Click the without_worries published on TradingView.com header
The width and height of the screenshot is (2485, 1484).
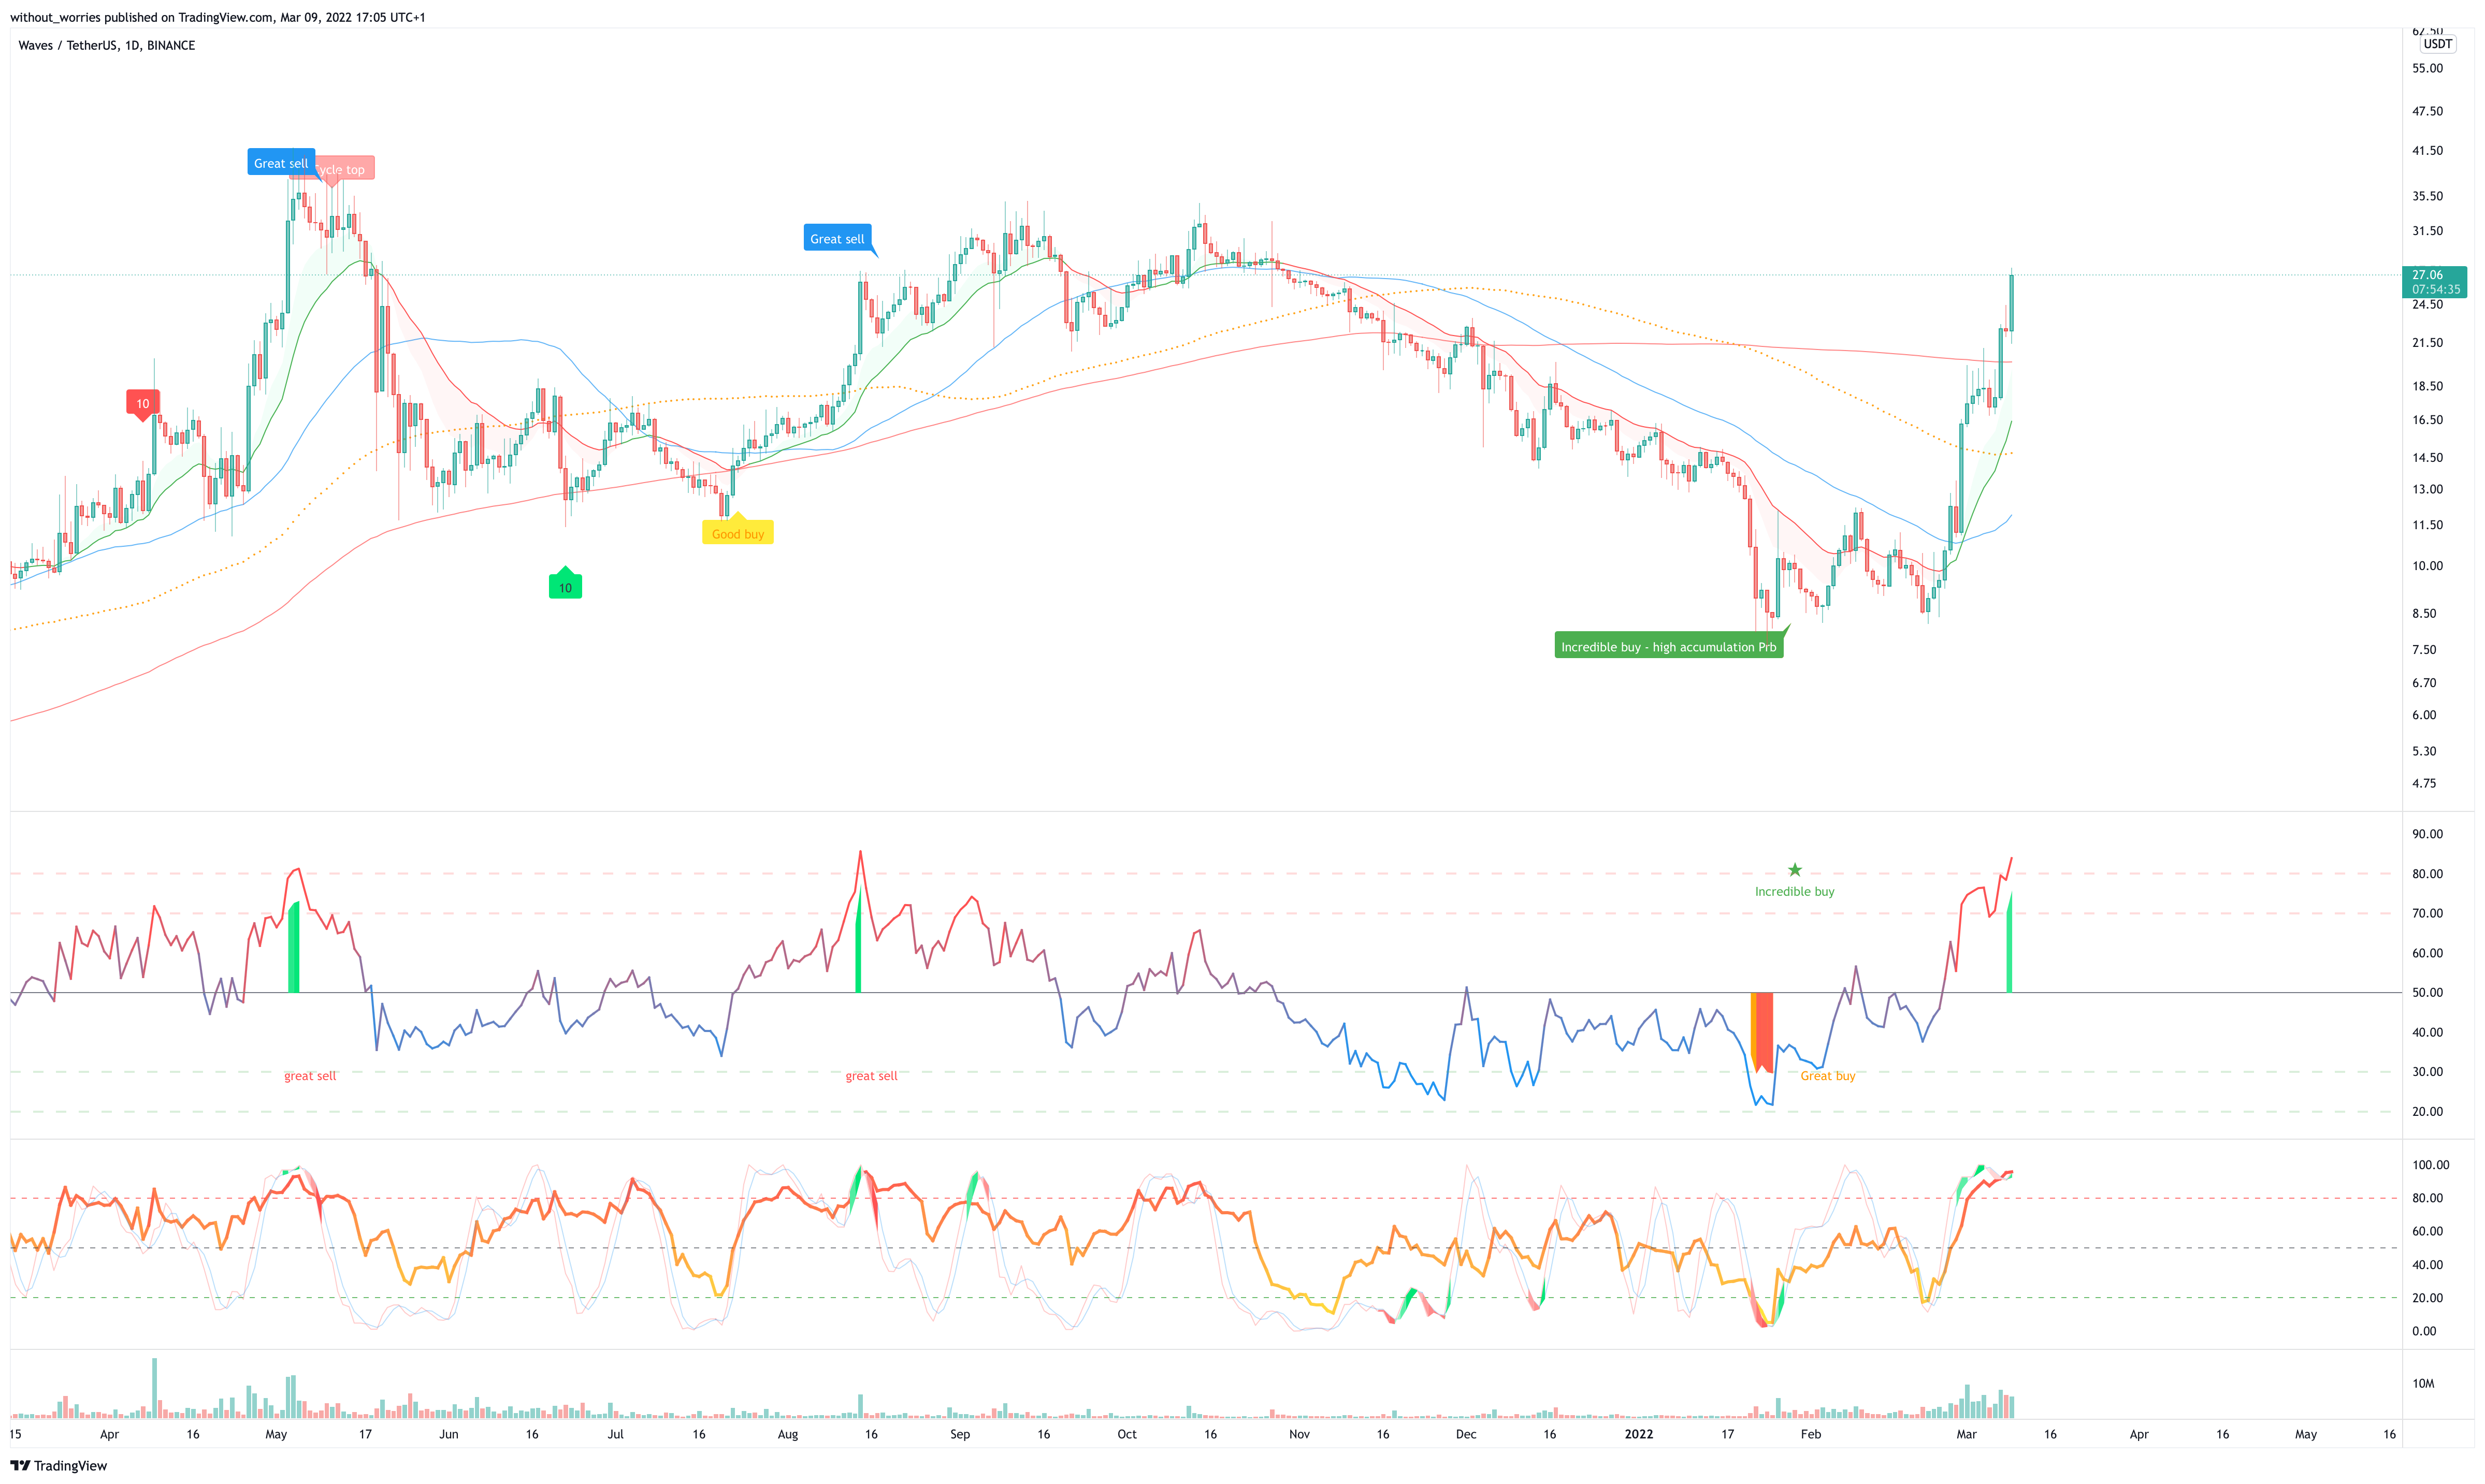coord(218,17)
